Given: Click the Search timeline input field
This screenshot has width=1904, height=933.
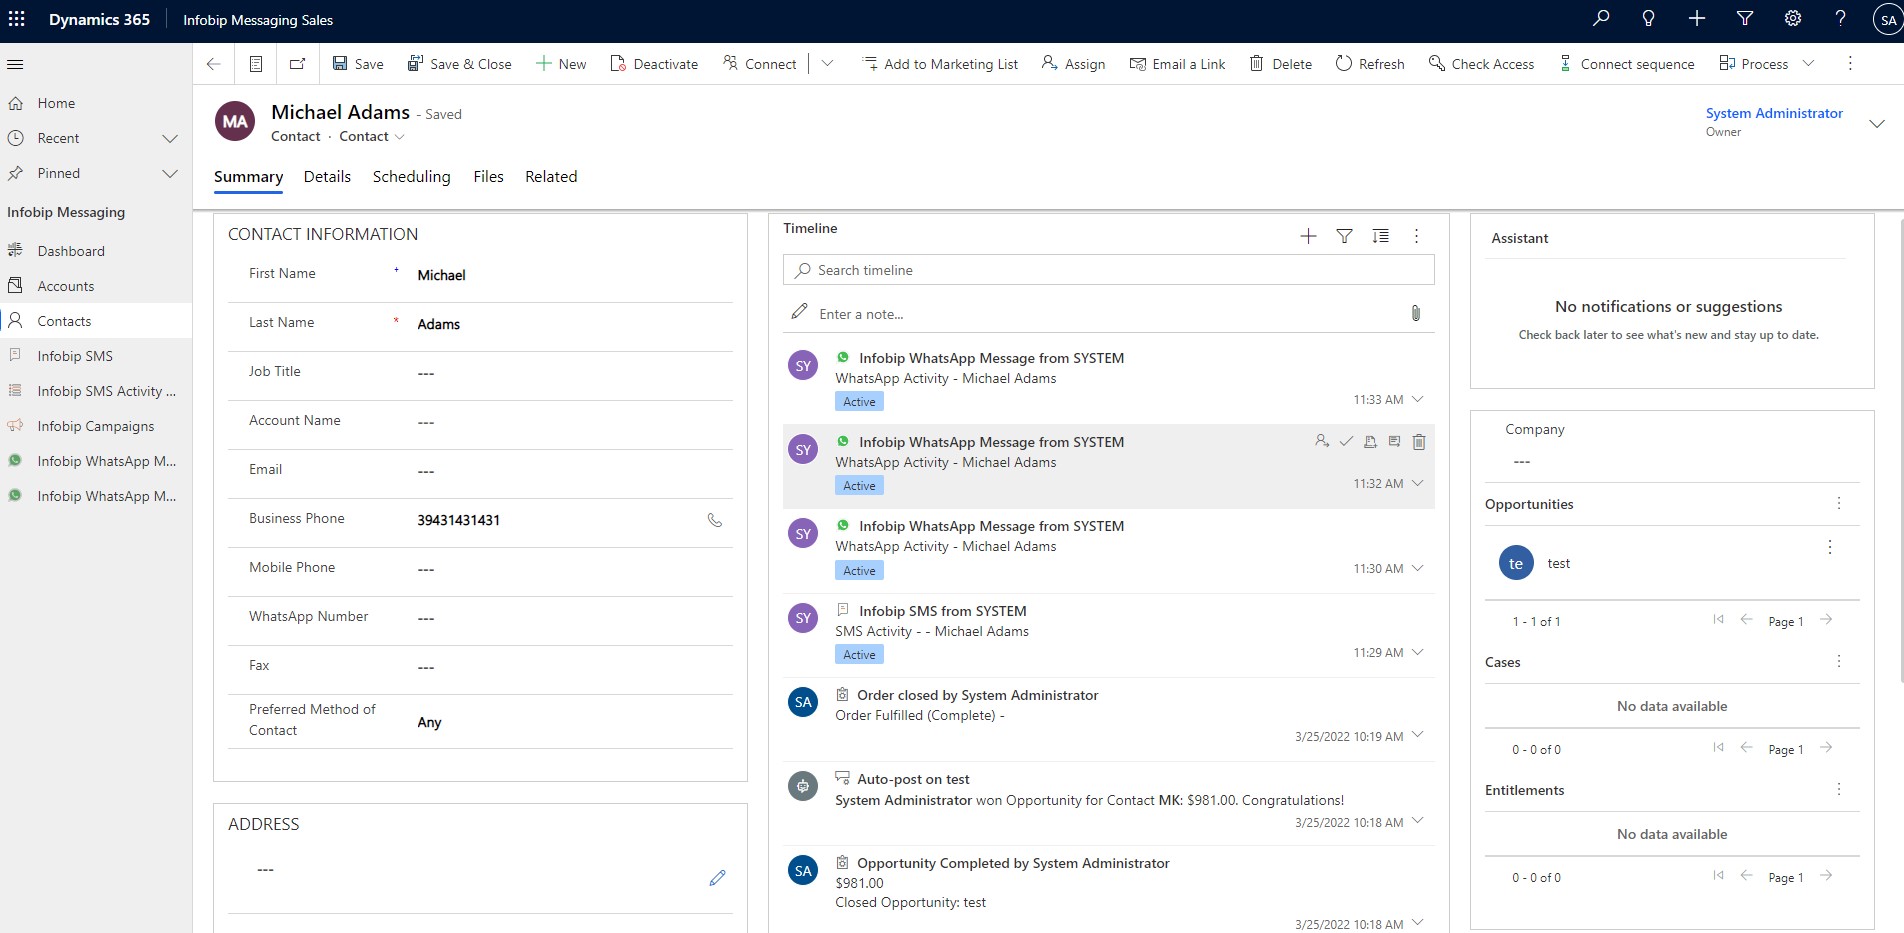Looking at the screenshot, I should [x=1108, y=270].
